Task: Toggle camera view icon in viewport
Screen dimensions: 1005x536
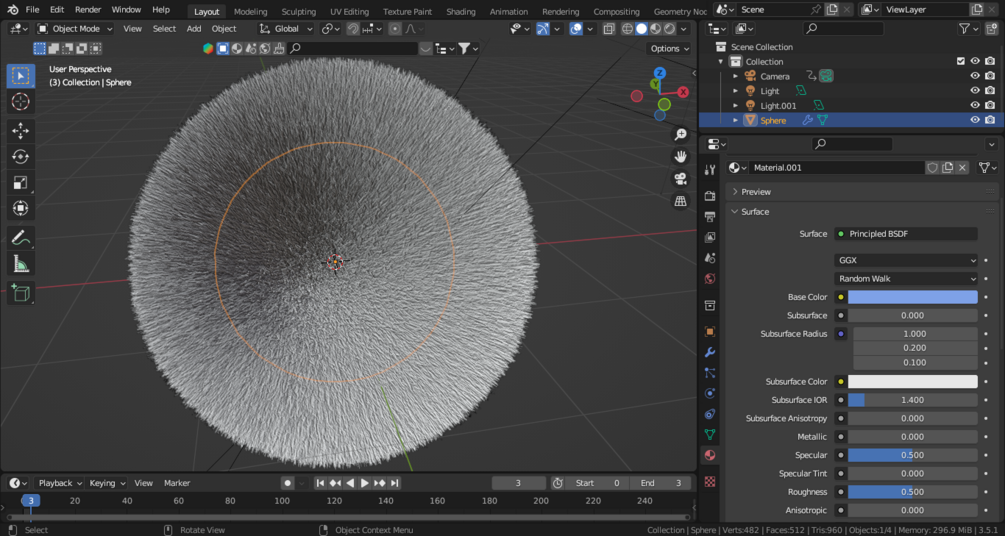Action: coord(681,179)
